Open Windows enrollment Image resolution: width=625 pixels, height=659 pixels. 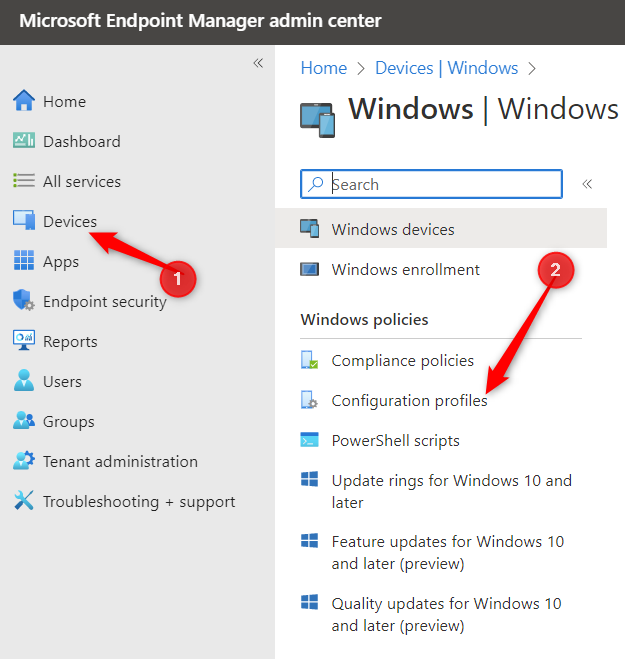coord(405,269)
